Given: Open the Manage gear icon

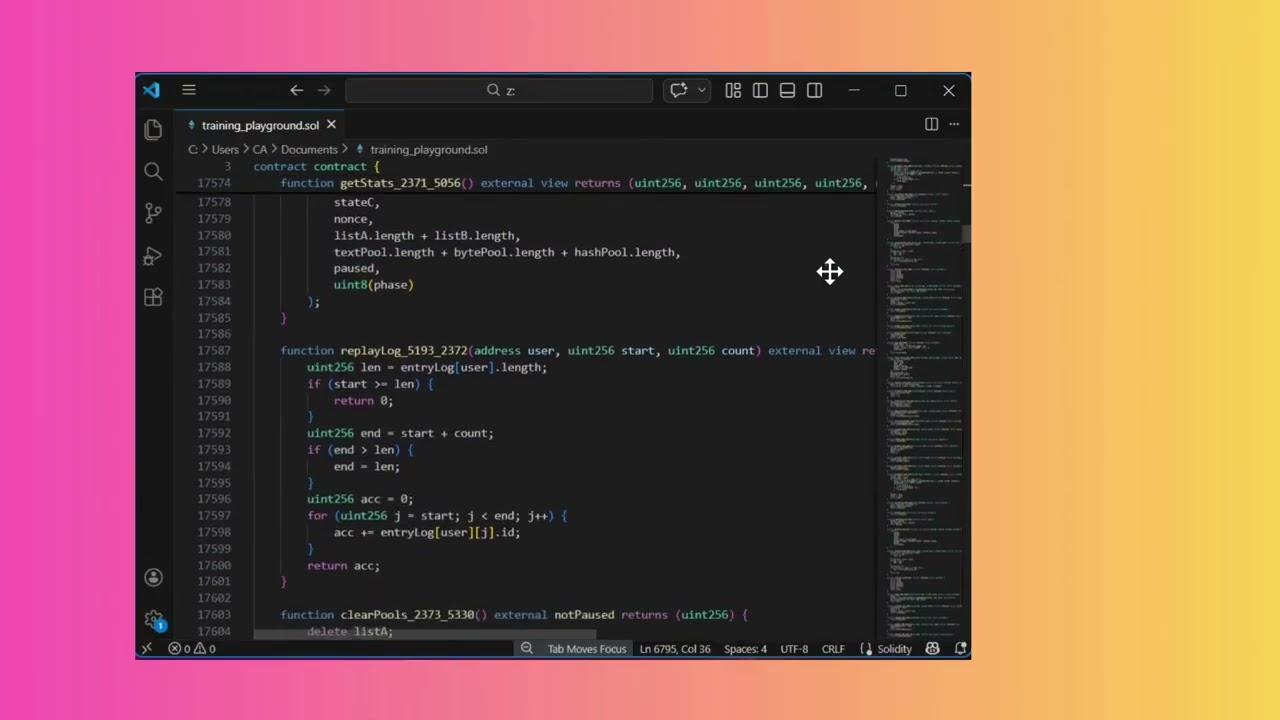Looking at the screenshot, I should pos(153,620).
